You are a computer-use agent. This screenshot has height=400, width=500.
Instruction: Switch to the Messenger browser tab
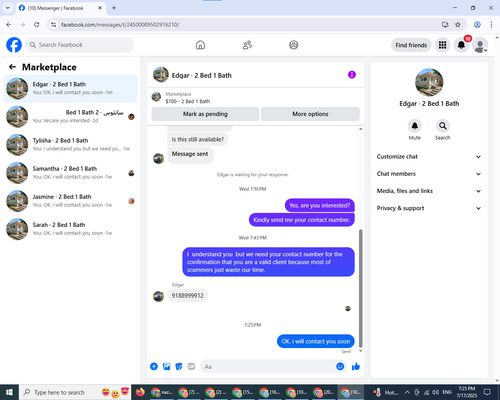point(60,8)
